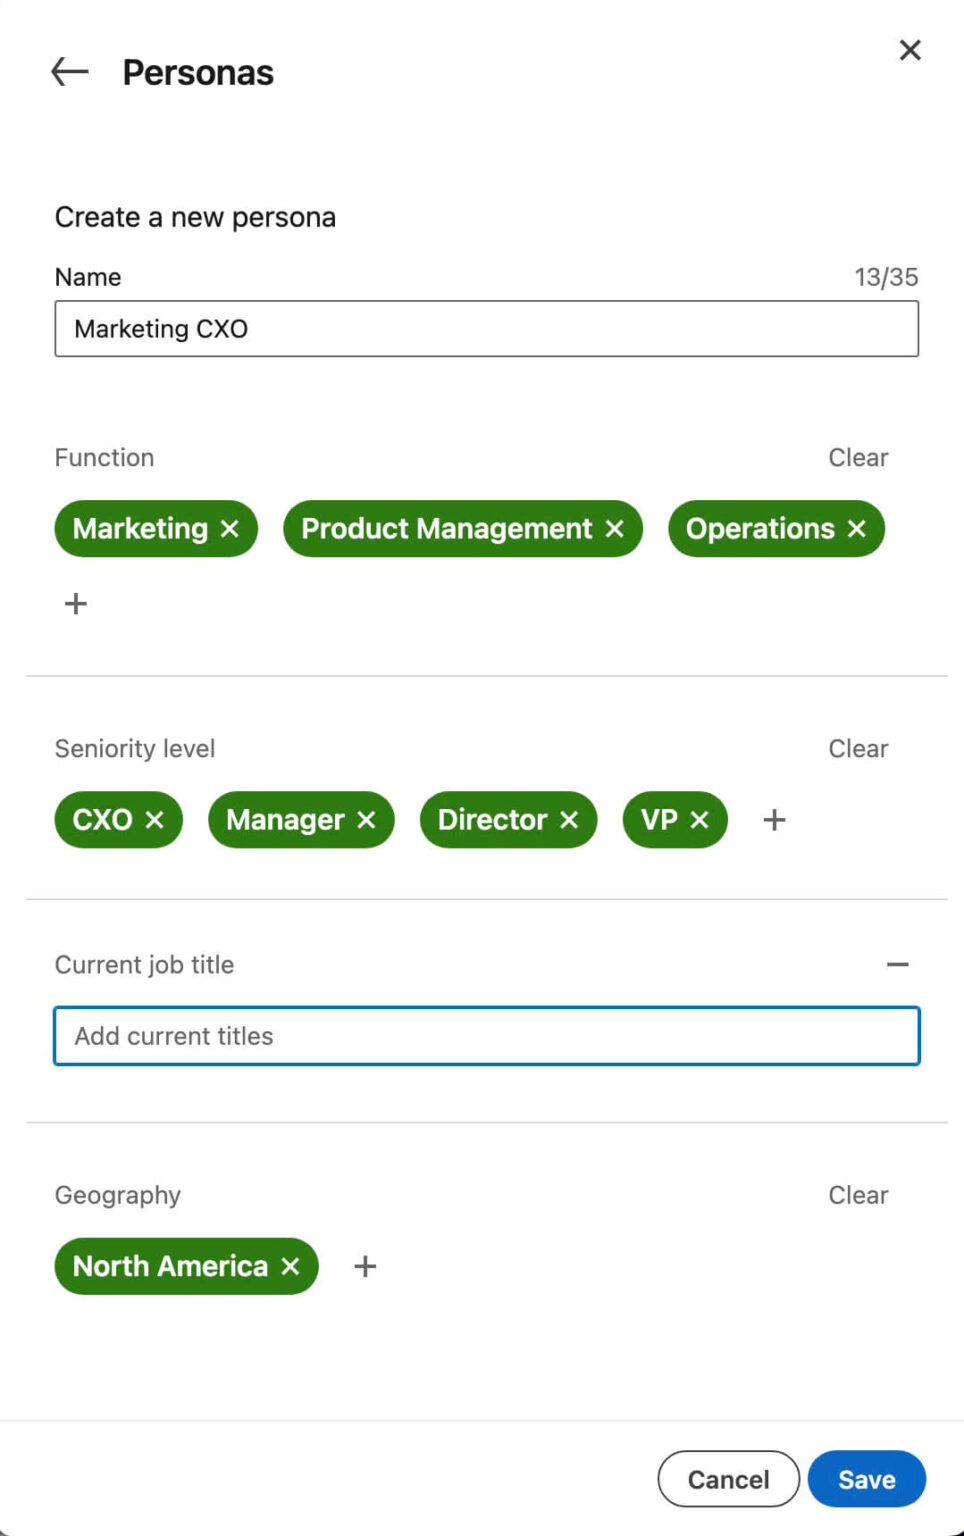Viewport: 964px width, 1536px height.
Task: Remove the CXO seniority tag
Action: point(156,819)
